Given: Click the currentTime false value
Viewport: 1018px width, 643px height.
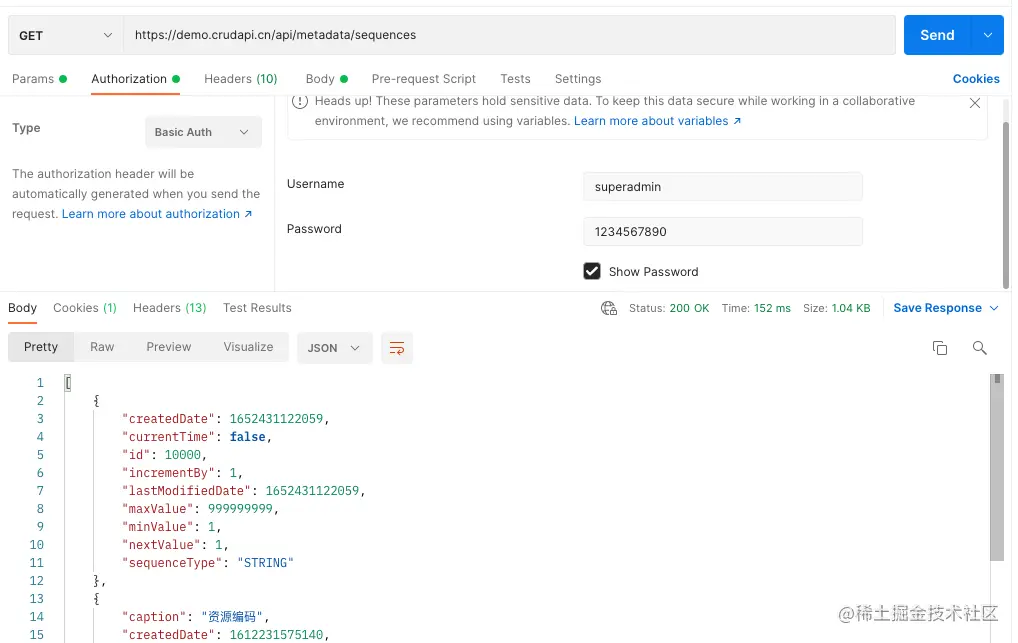Looking at the screenshot, I should tap(247, 437).
